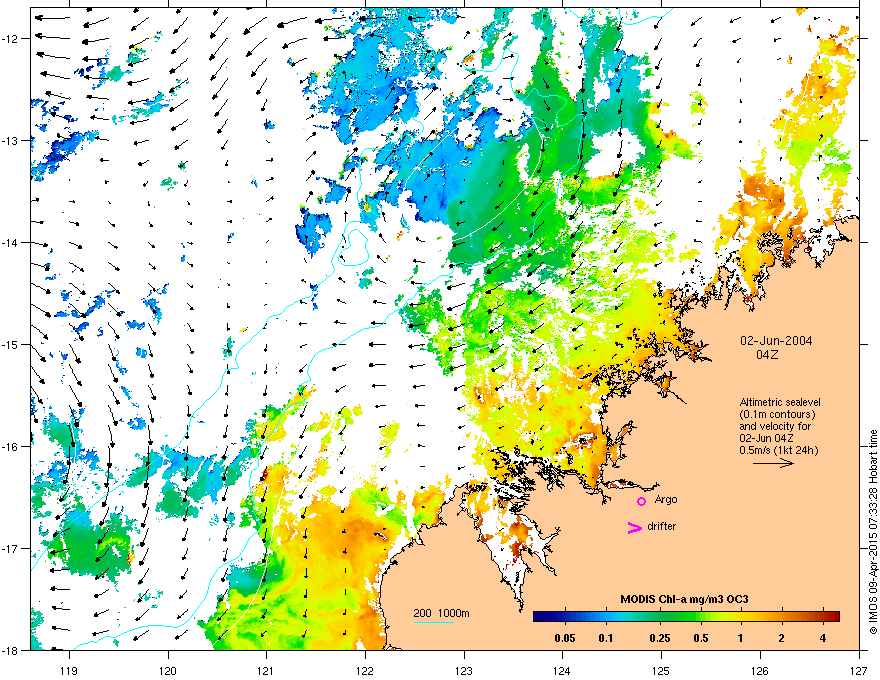Click the '0.1' colorbar value
880x680 pixels.
(x=606, y=638)
